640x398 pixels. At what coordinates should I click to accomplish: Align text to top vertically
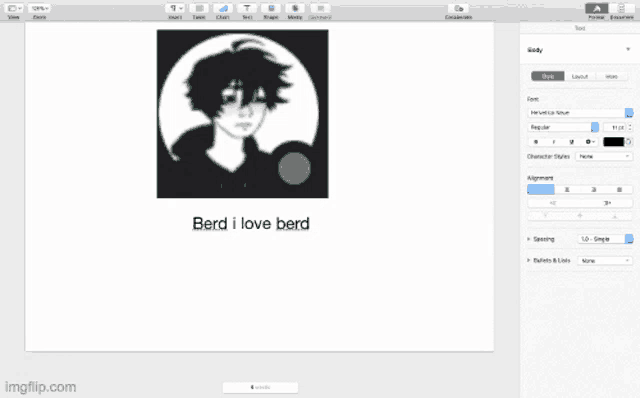pos(545,216)
